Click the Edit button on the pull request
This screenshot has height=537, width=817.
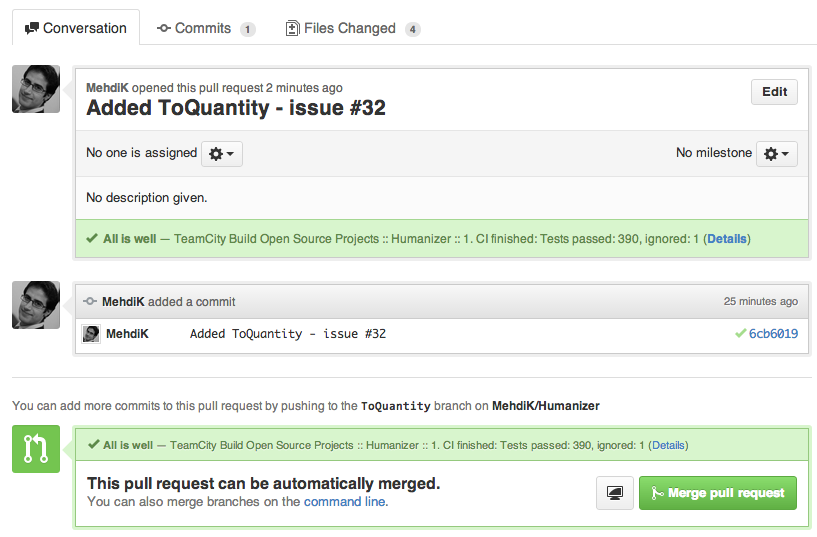pos(774,92)
